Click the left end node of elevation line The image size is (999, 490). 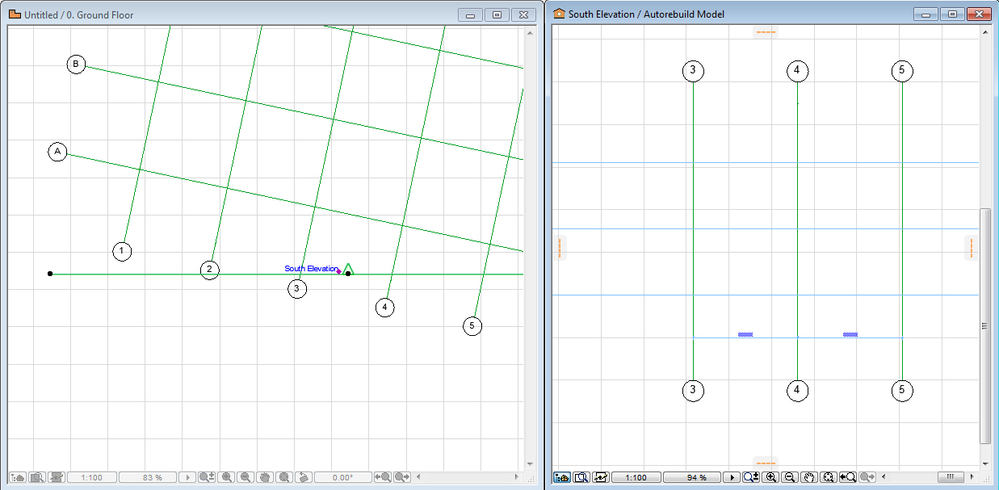pos(50,273)
